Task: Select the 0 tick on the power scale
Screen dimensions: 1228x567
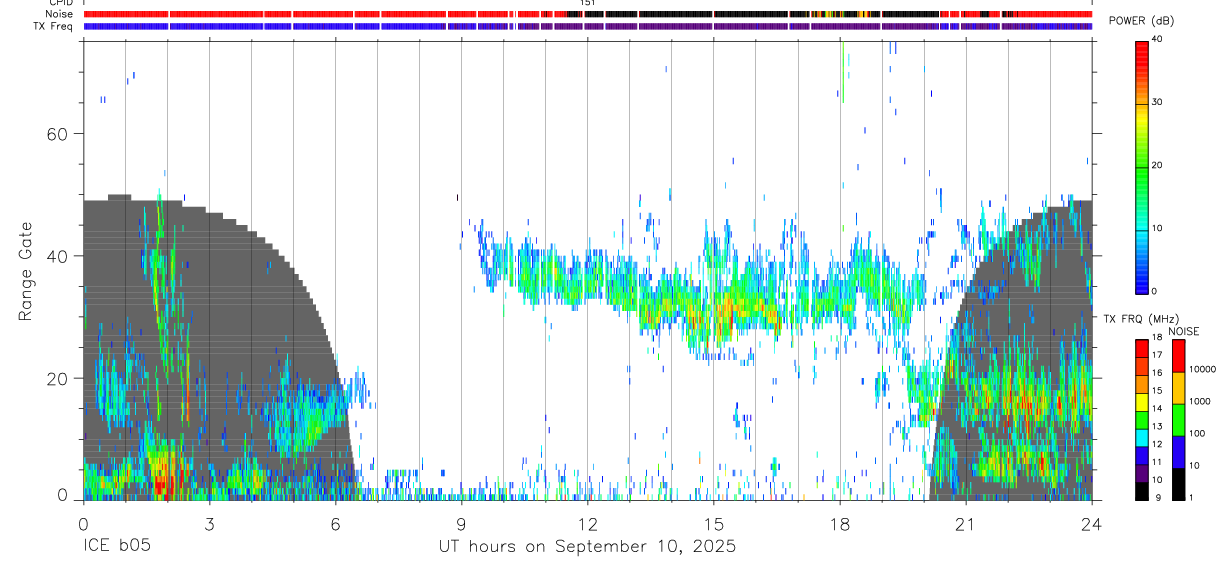Action: point(1155,291)
